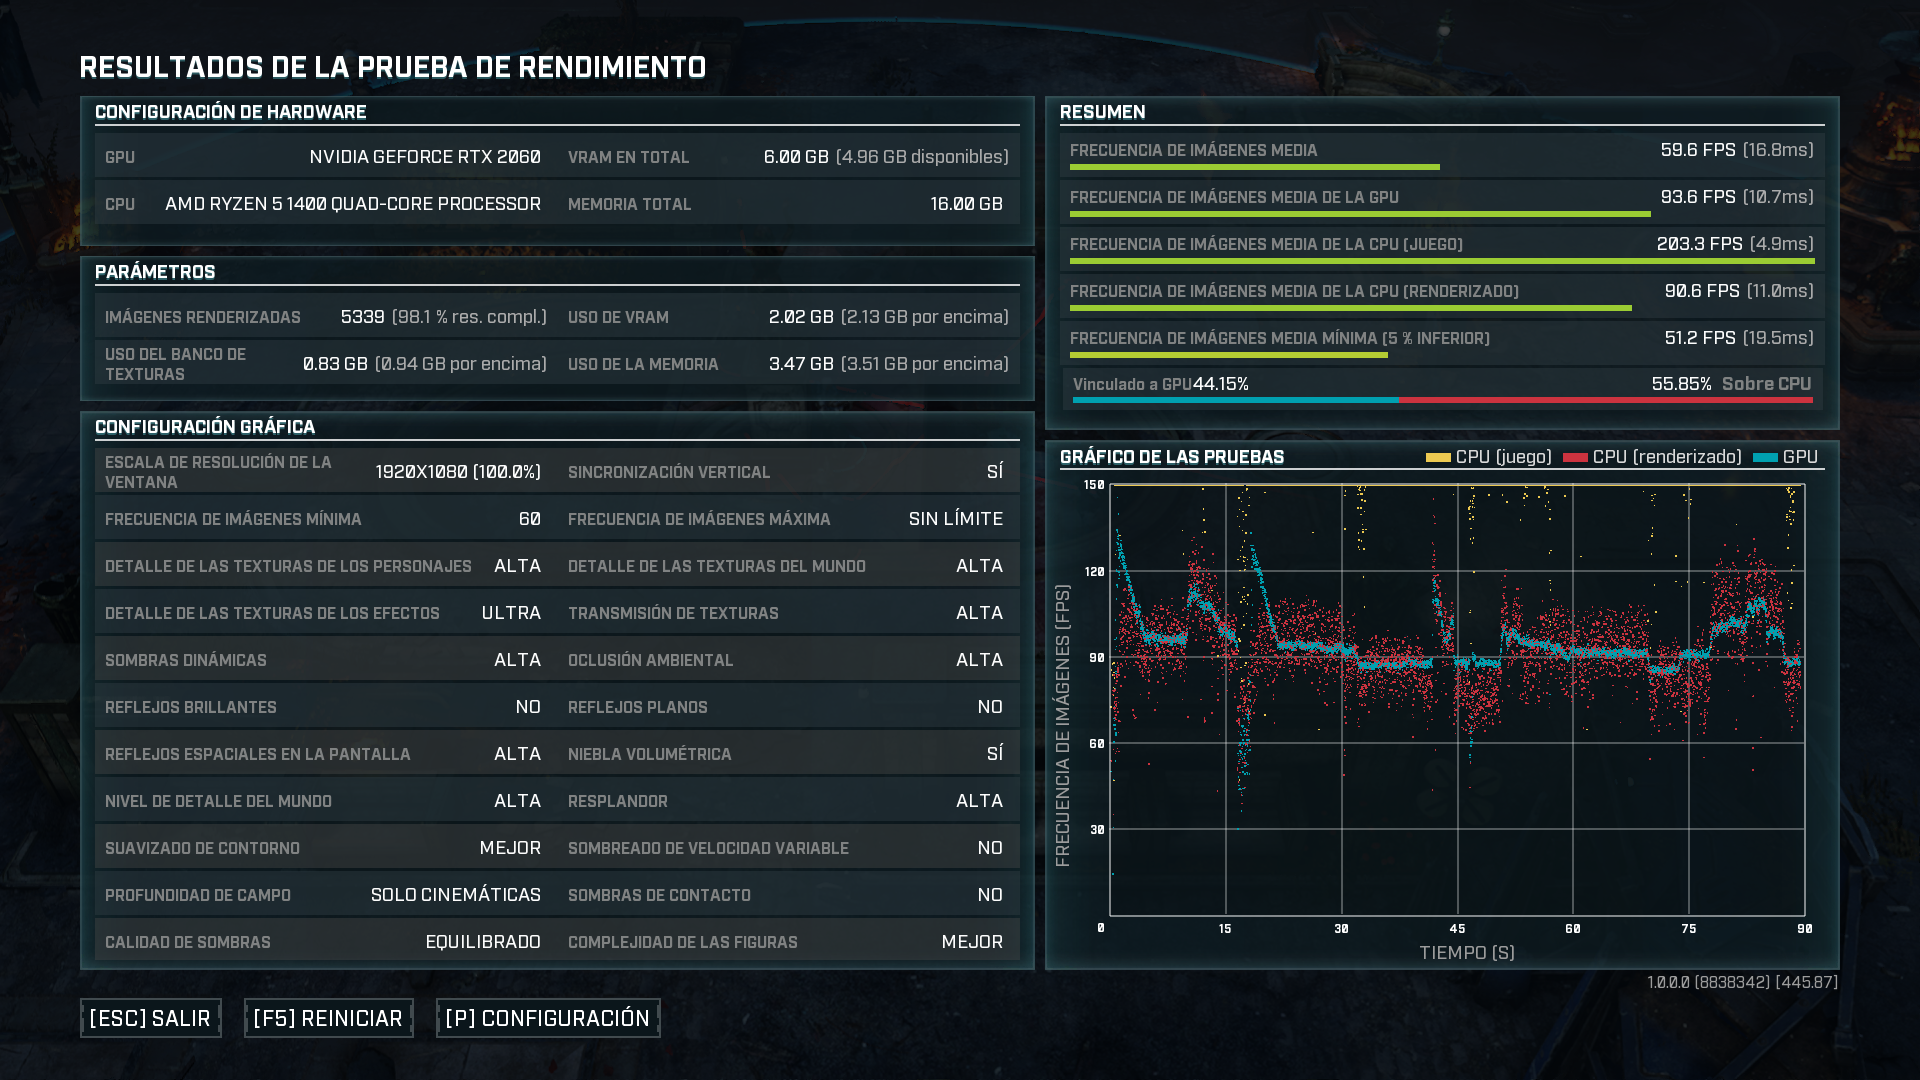The height and width of the screenshot is (1080, 1920).
Task: Click the blue GPU legend swatch
Action: click(1765, 458)
